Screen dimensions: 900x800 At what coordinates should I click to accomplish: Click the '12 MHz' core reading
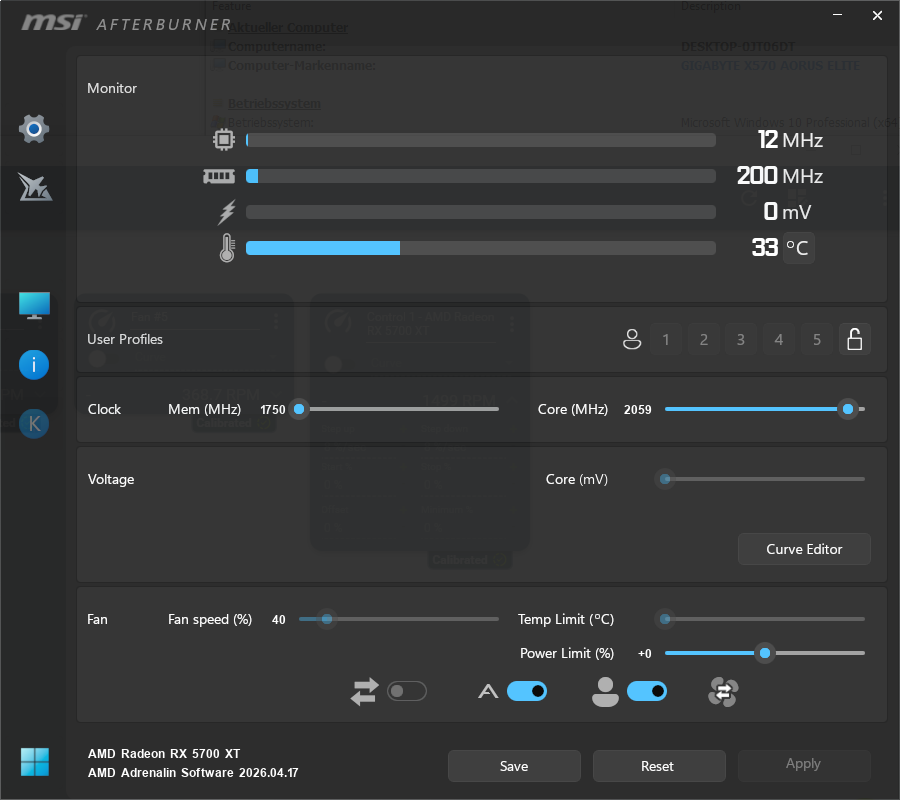pyautogui.click(x=790, y=140)
